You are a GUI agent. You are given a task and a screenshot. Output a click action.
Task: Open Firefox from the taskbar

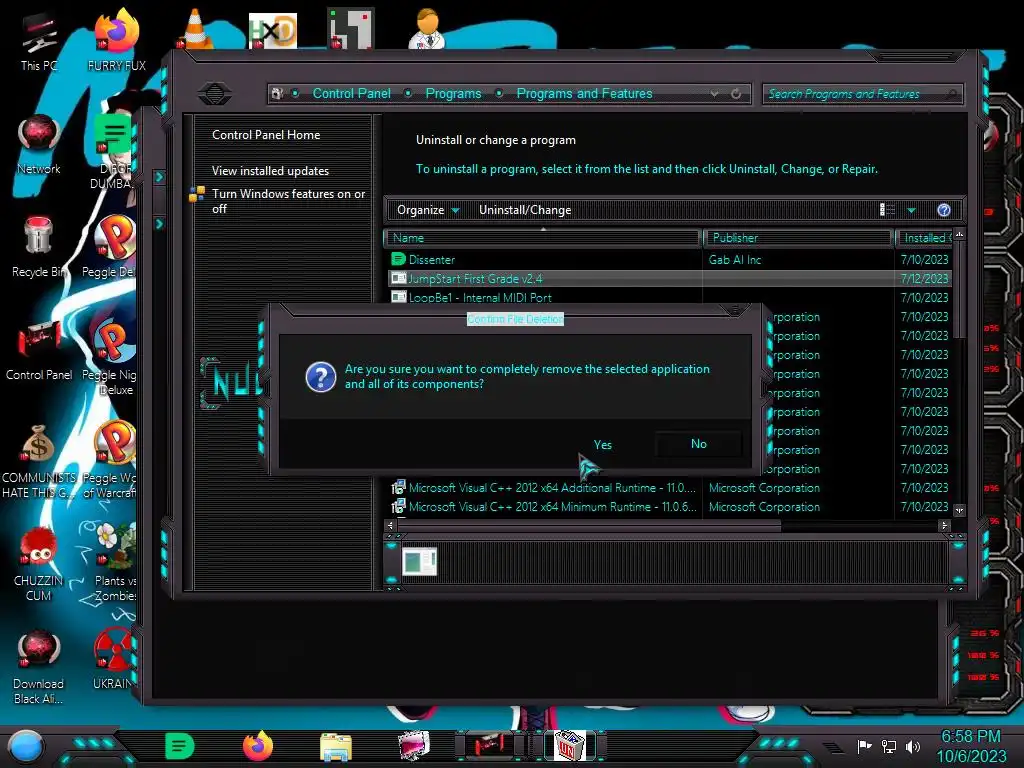click(x=258, y=746)
